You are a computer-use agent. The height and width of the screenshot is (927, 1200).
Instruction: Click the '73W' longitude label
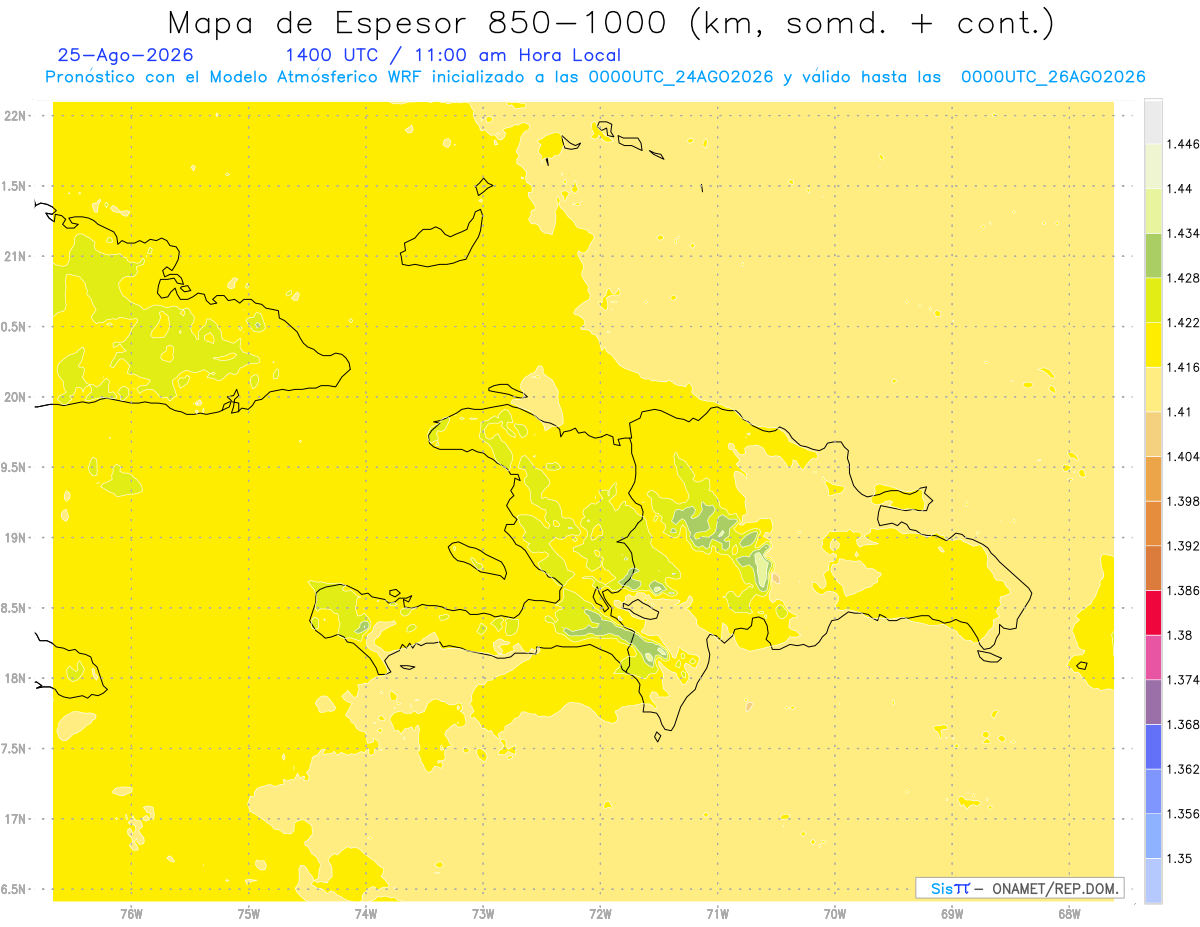pos(483,914)
